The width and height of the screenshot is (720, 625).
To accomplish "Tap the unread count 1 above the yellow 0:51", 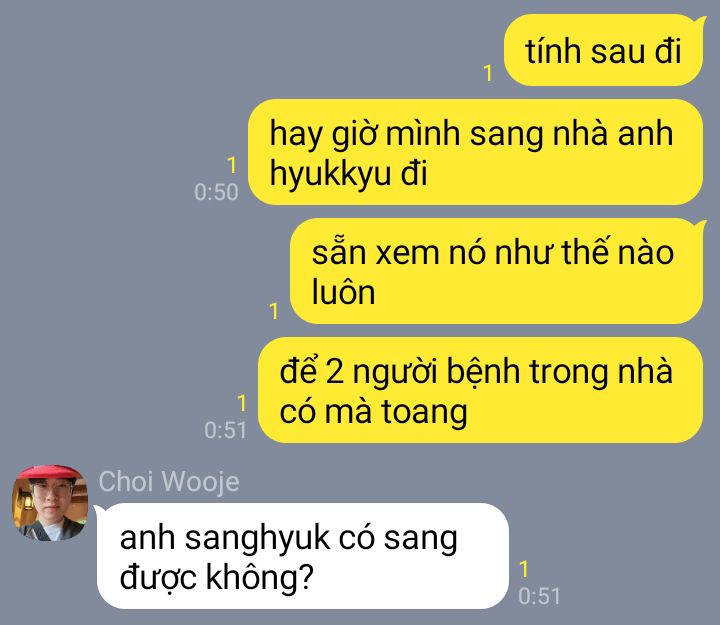I will tap(242, 403).
